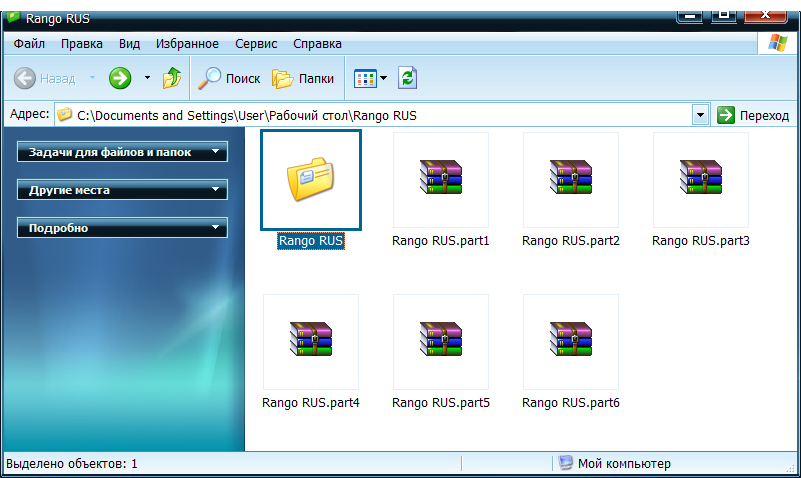Open the Вид menu
801x478 pixels.
(x=129, y=44)
